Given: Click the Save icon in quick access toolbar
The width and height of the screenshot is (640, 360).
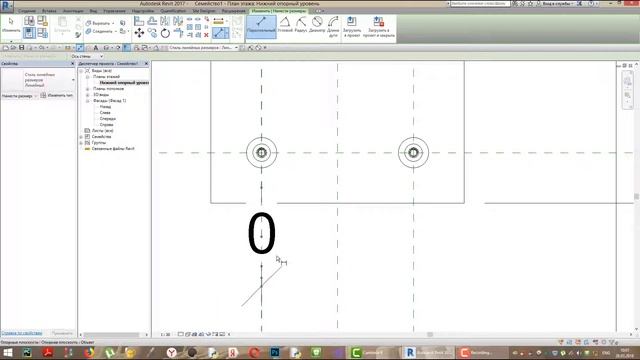Looking at the screenshot, I should 22,48.
